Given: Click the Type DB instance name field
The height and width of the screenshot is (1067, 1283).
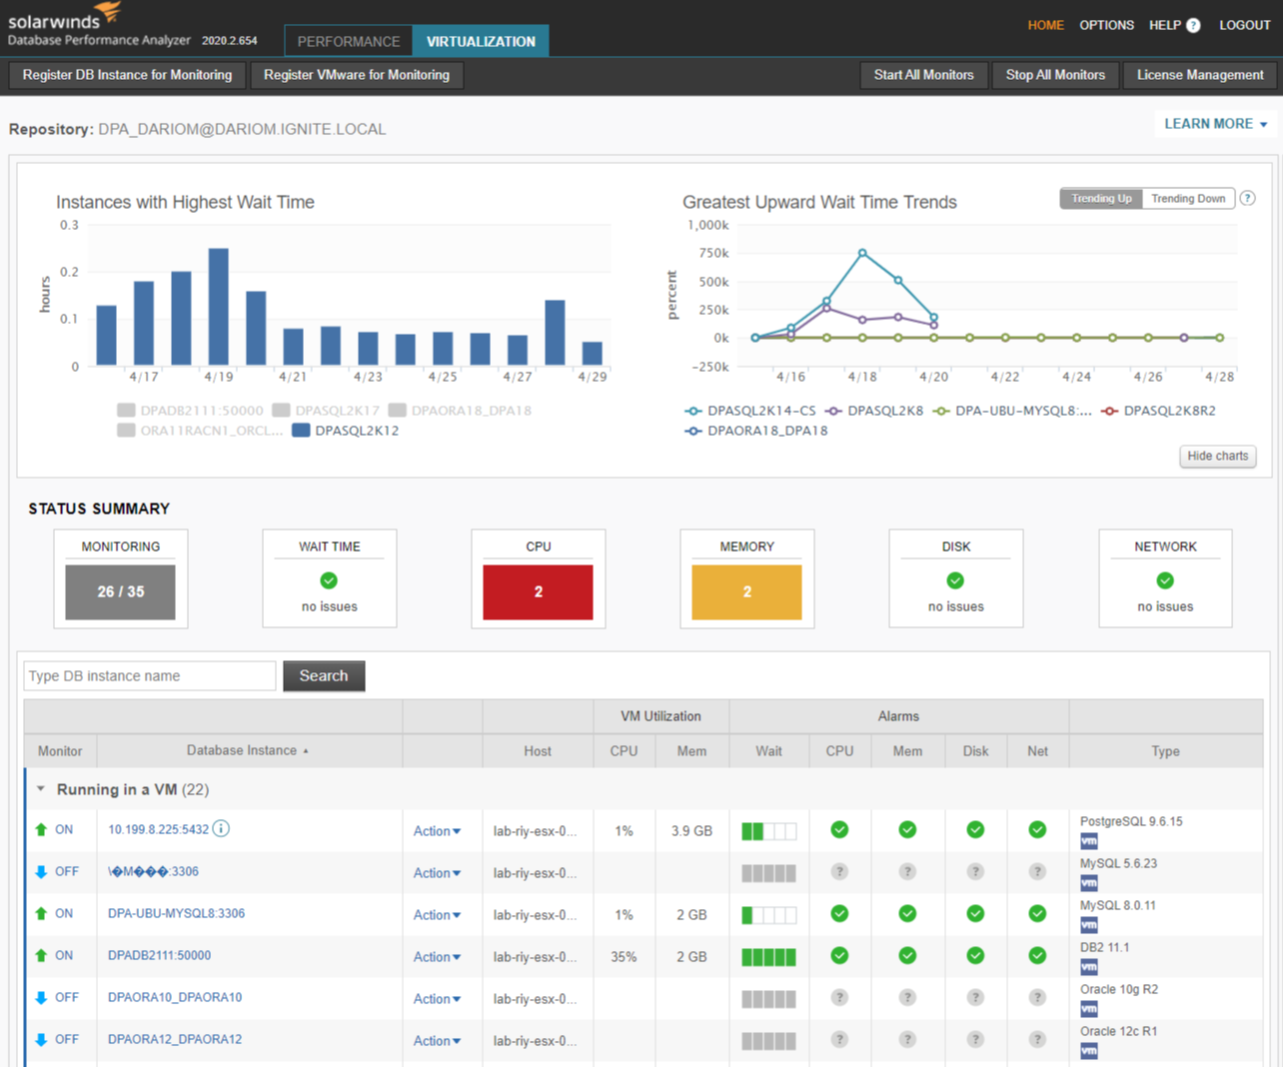Looking at the screenshot, I should [150, 676].
